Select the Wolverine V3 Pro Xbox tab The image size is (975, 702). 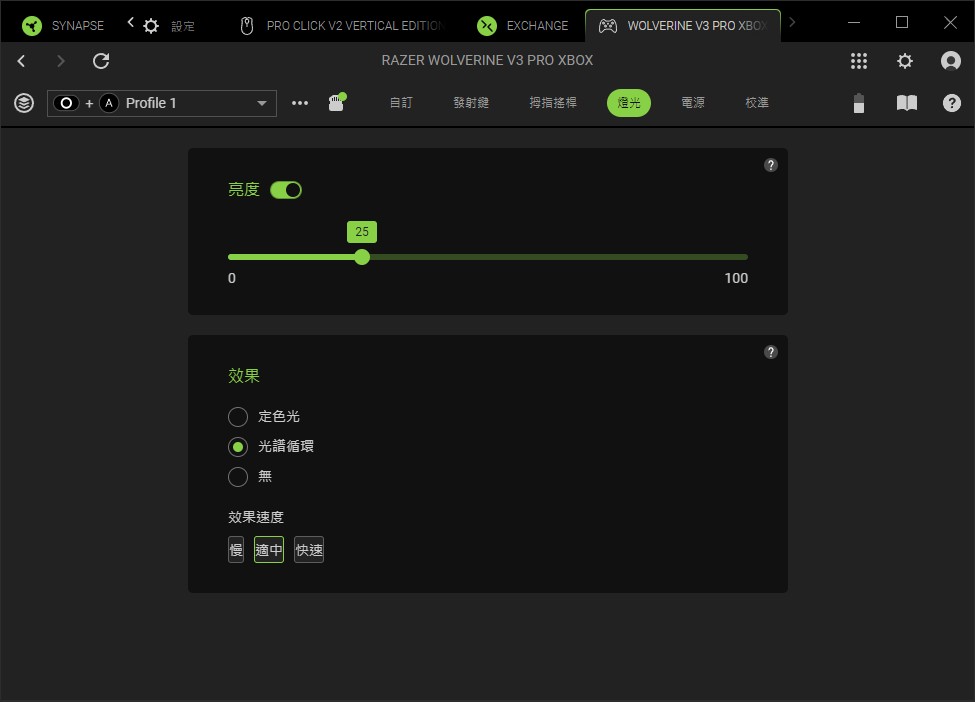click(x=683, y=25)
